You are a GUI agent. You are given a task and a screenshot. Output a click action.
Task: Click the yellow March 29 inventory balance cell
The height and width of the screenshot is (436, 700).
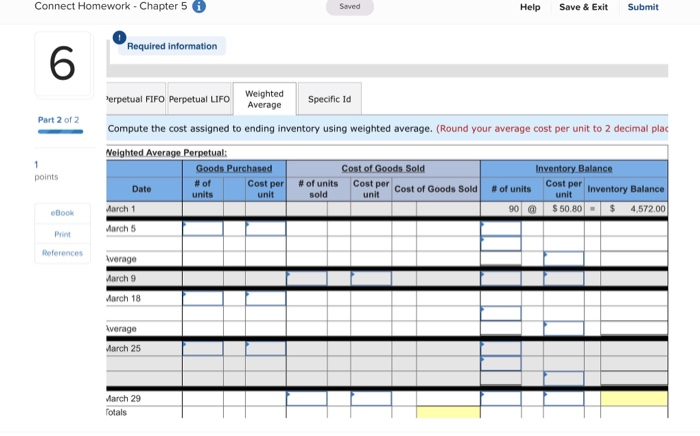click(634, 399)
